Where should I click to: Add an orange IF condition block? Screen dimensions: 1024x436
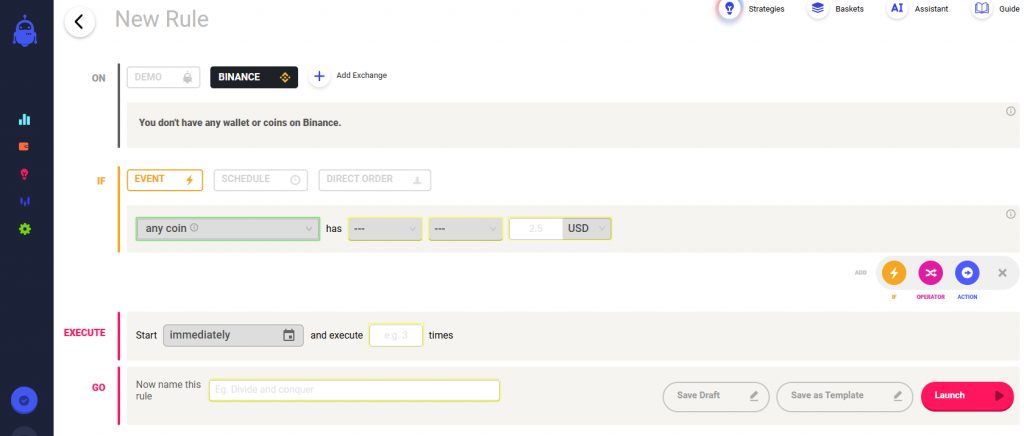tap(894, 273)
